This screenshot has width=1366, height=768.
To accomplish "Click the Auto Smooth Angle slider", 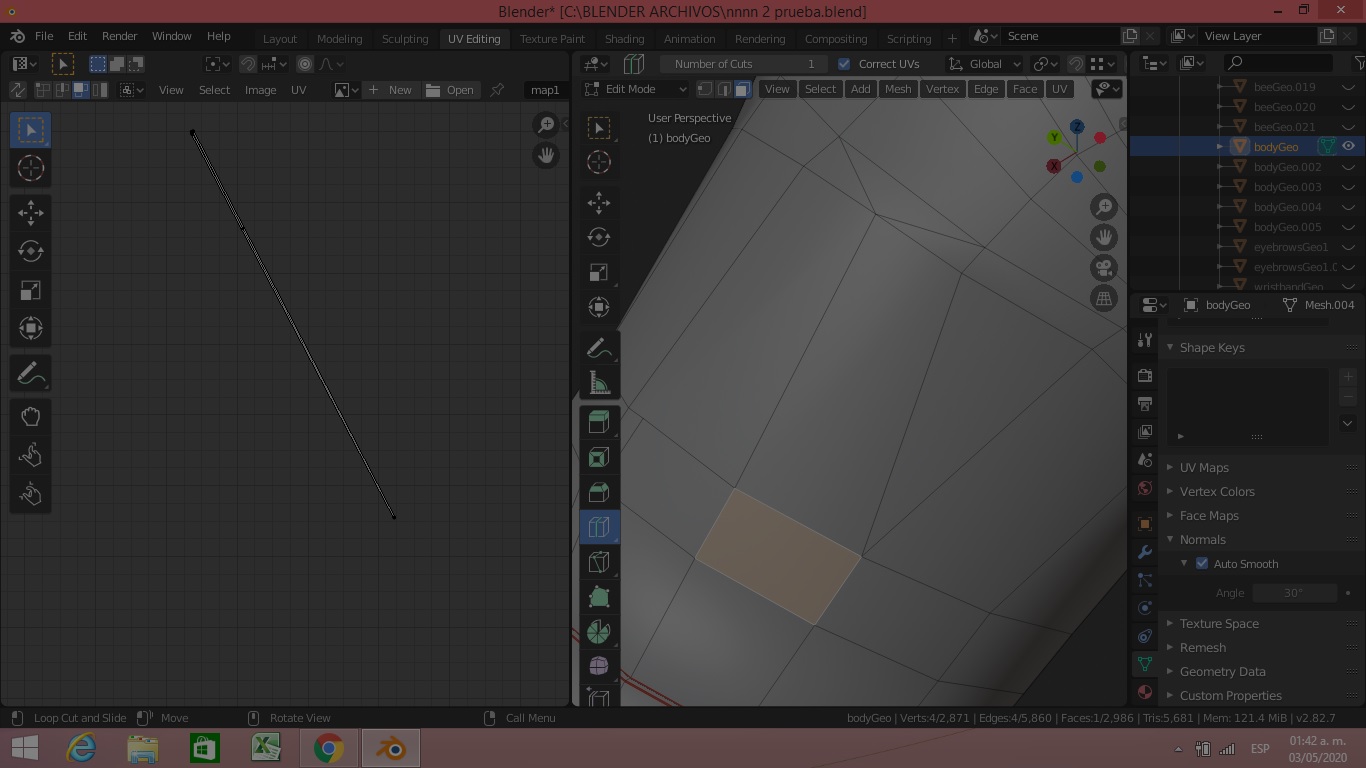I will [x=1293, y=593].
